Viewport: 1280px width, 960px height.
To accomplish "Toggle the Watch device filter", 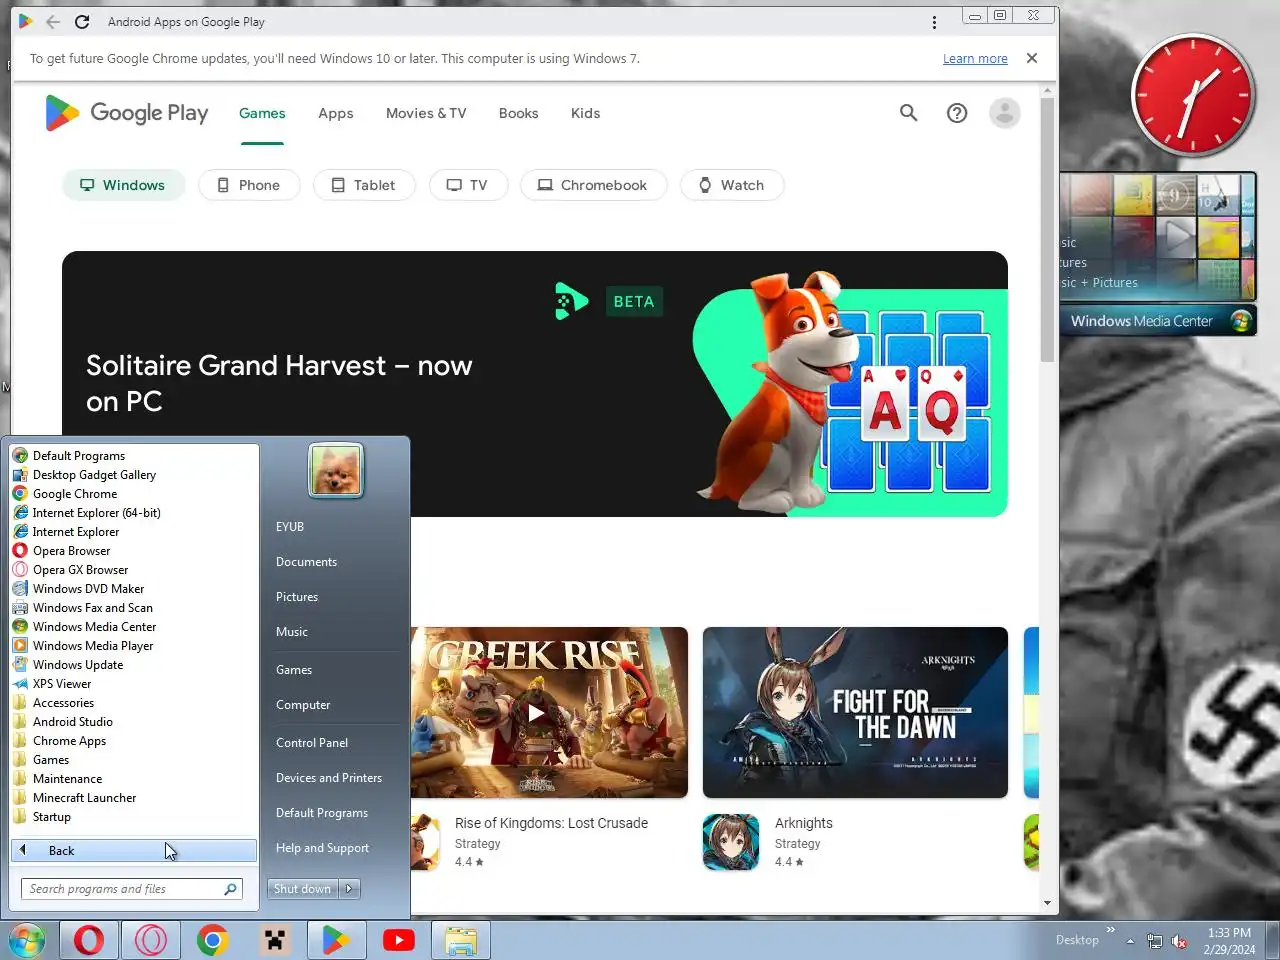I will [732, 185].
